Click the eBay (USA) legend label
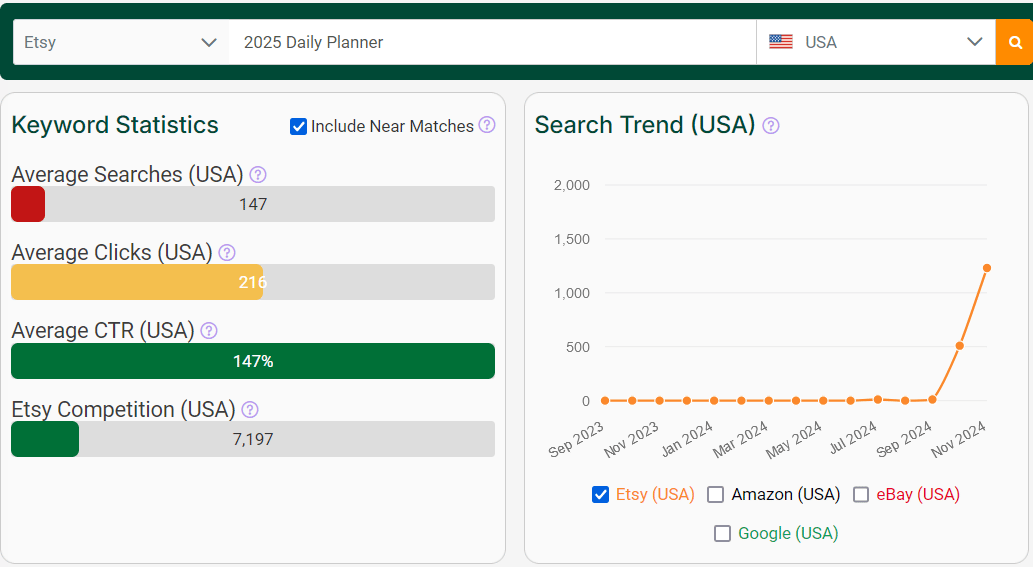This screenshot has height=567, width=1033. 918,495
